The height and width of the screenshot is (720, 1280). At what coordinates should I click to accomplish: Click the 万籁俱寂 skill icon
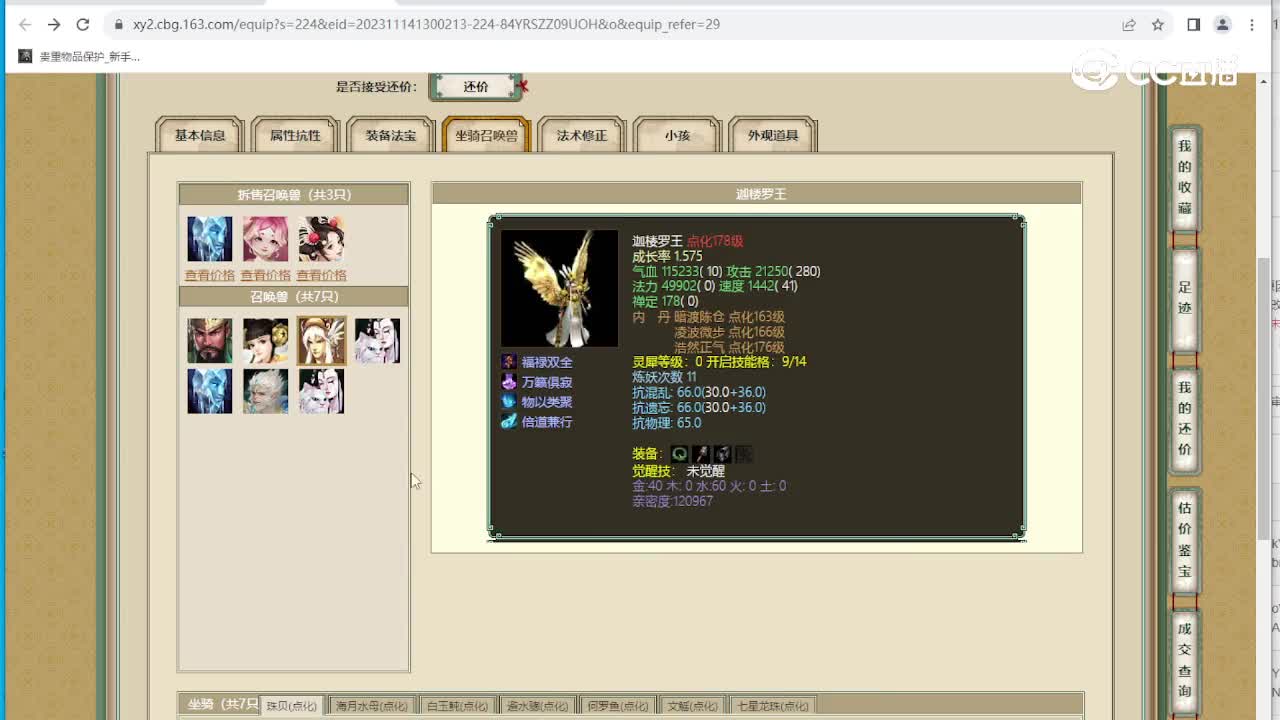click(509, 382)
